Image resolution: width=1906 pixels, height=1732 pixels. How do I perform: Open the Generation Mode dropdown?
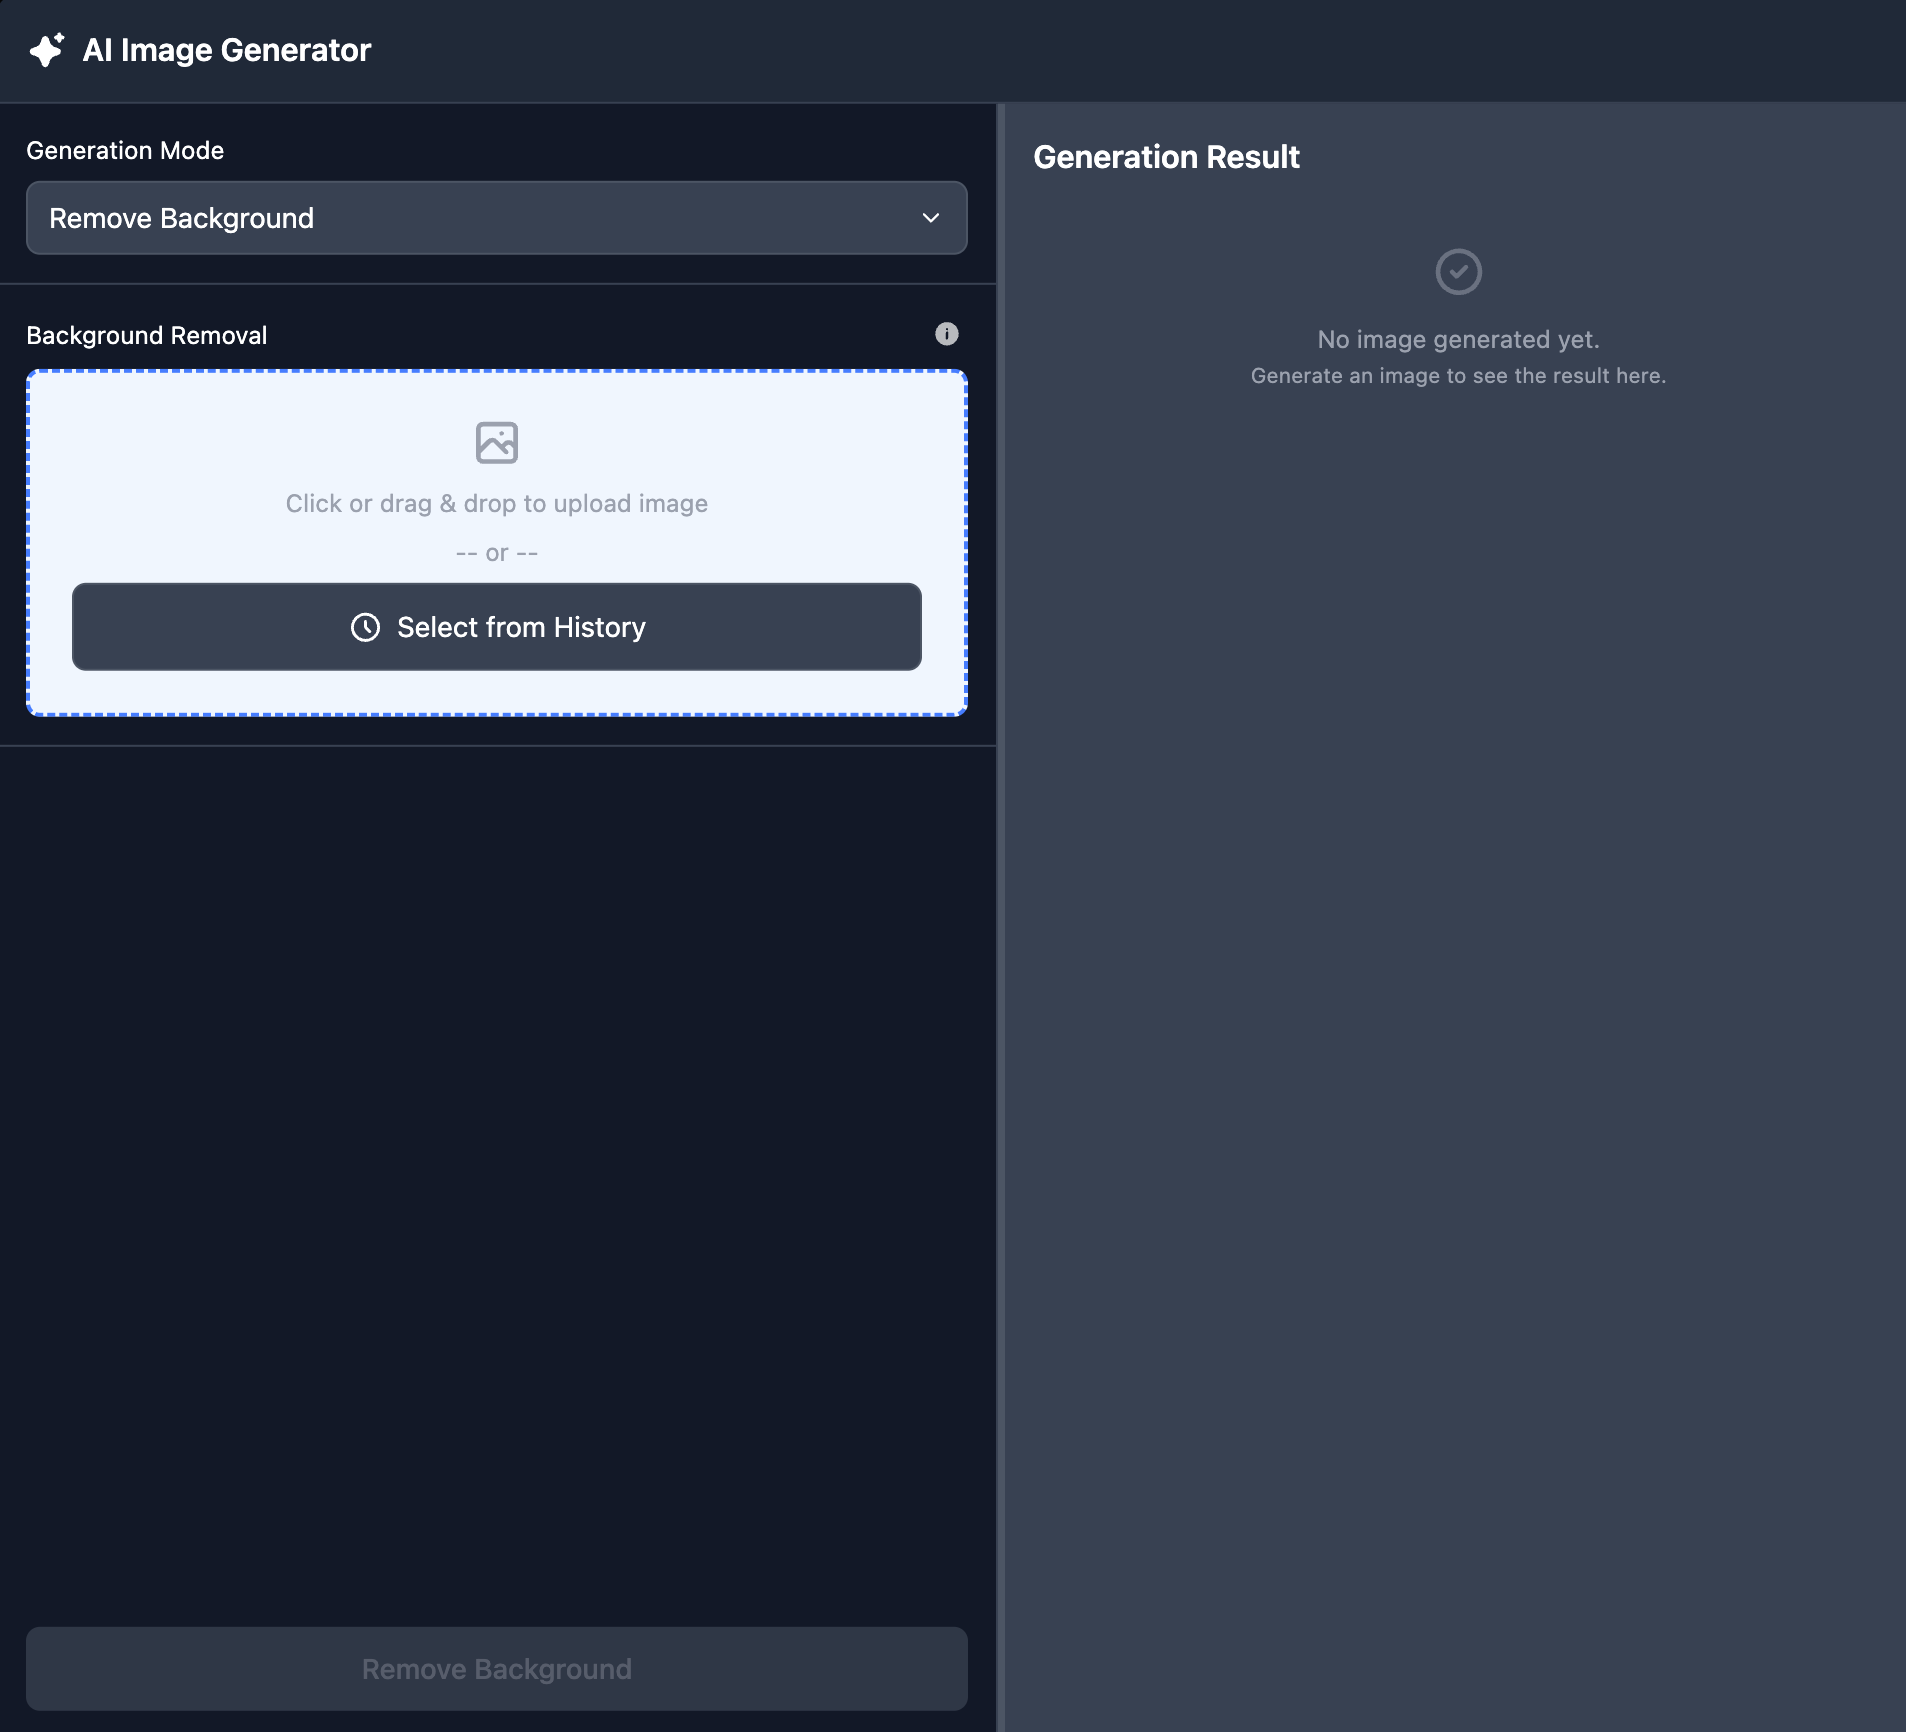[496, 218]
